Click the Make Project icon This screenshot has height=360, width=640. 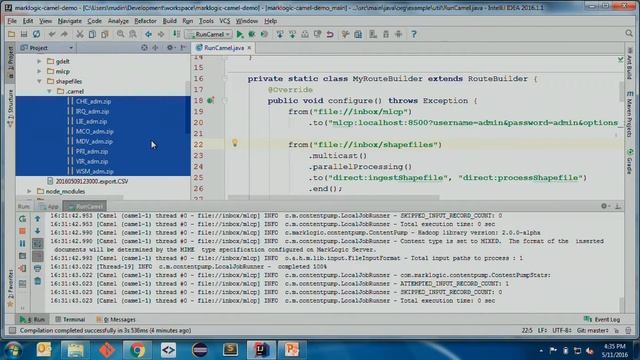point(176,34)
